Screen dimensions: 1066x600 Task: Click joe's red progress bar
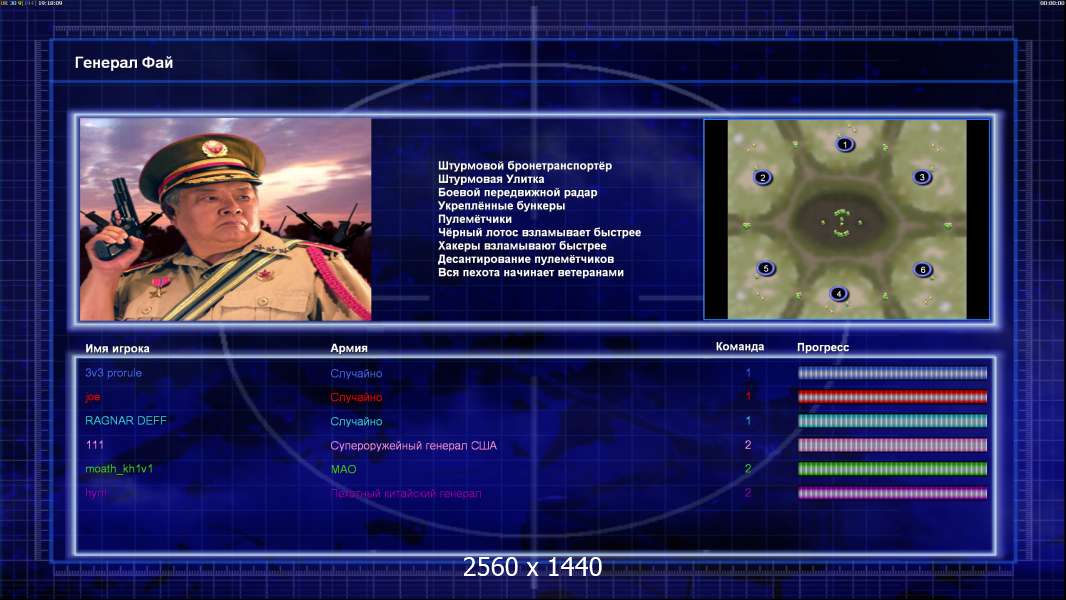click(892, 397)
